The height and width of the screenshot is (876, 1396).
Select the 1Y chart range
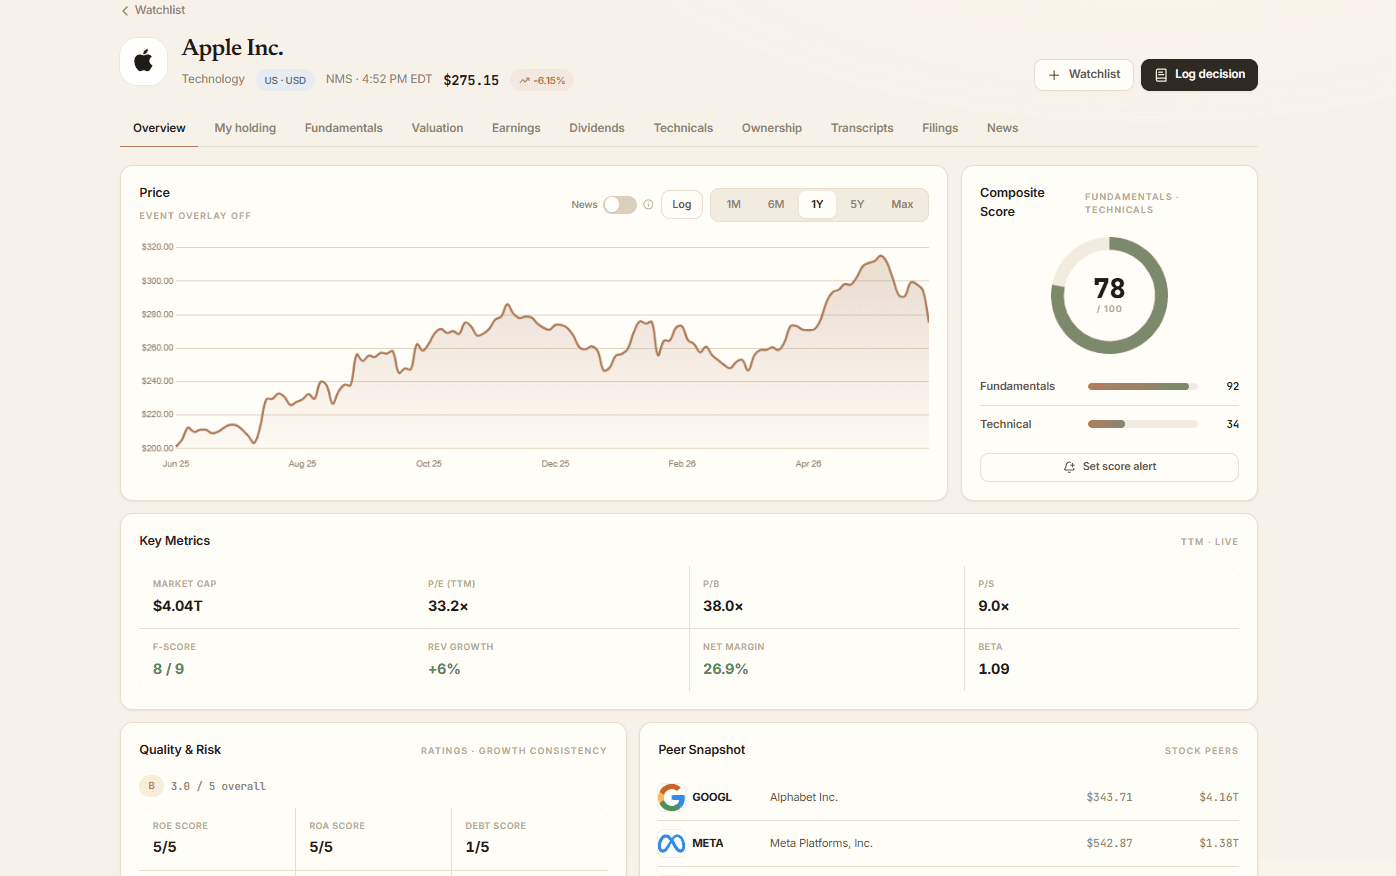tap(817, 205)
